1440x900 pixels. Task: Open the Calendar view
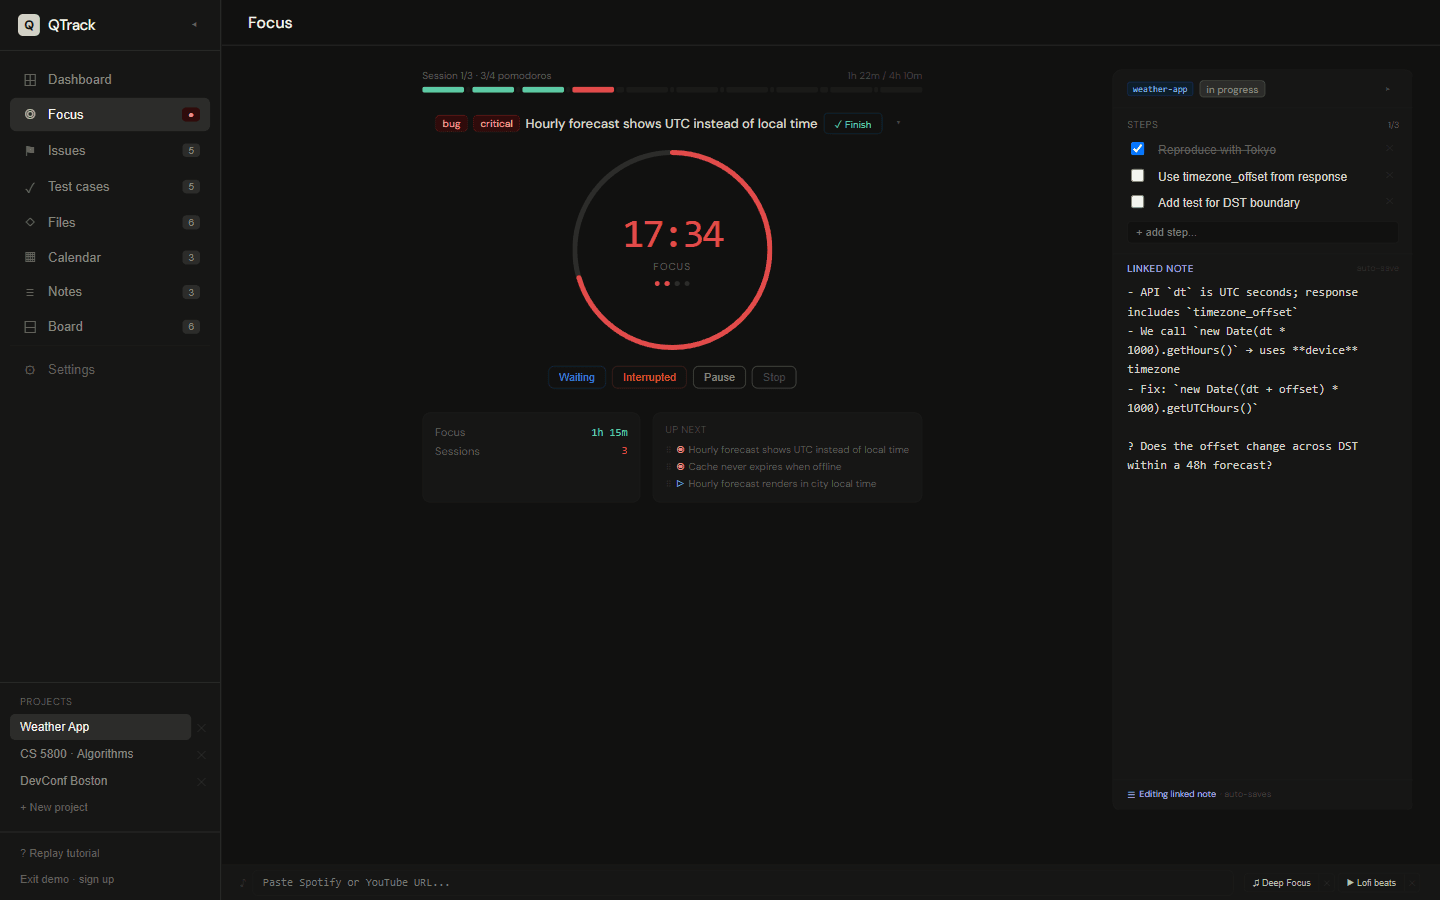pyautogui.click(x=110, y=257)
